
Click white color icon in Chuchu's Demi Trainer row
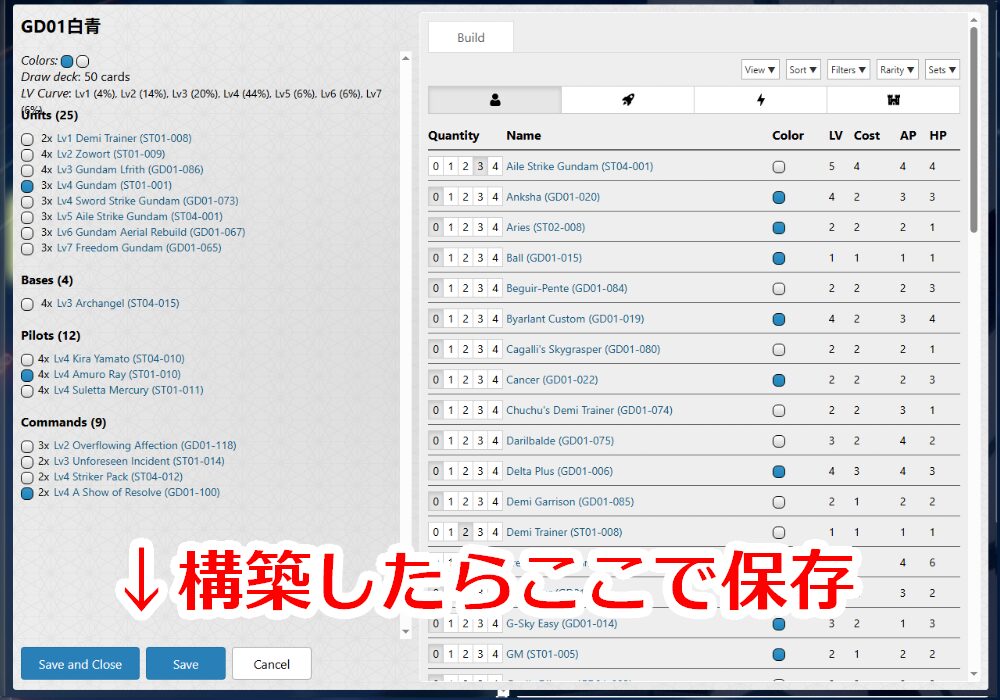(779, 411)
